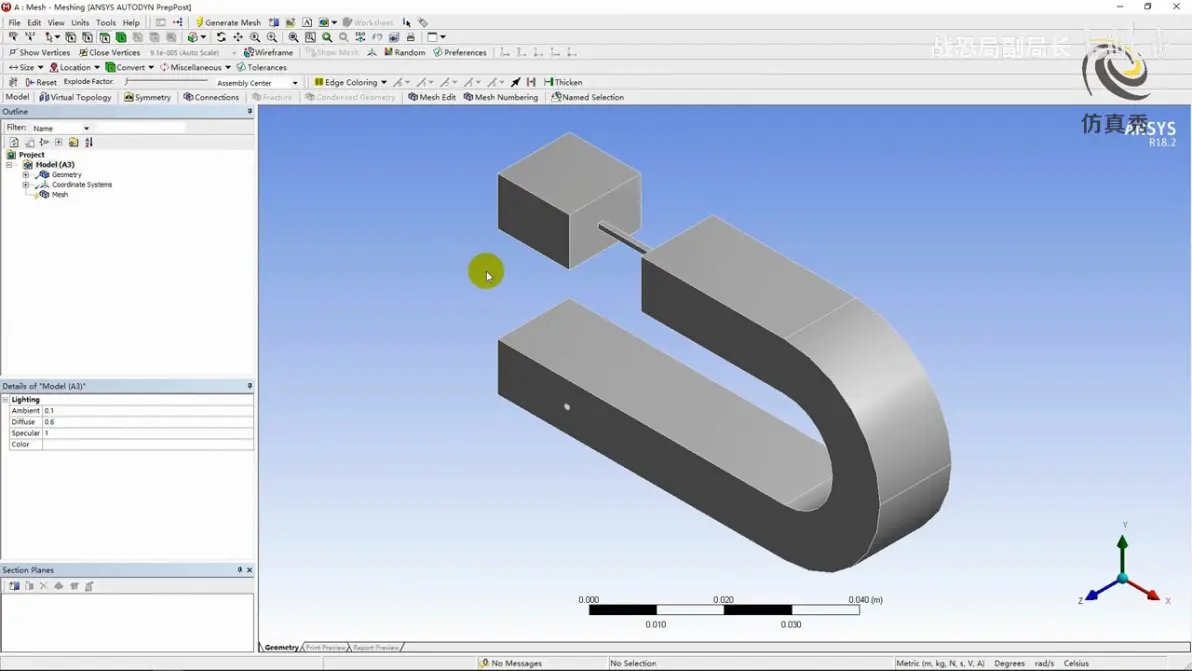The width and height of the screenshot is (1192, 671).
Task: Collapse the Model (A3) node
Action: click(9, 165)
